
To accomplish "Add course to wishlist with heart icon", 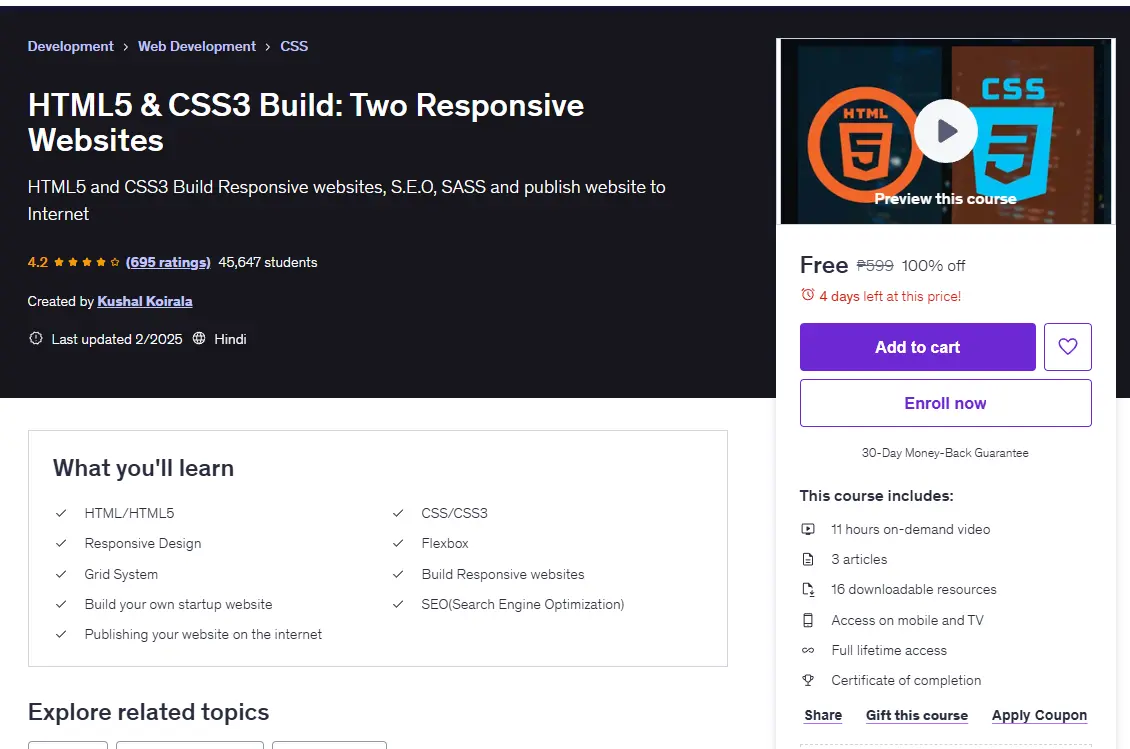I will pos(1067,347).
